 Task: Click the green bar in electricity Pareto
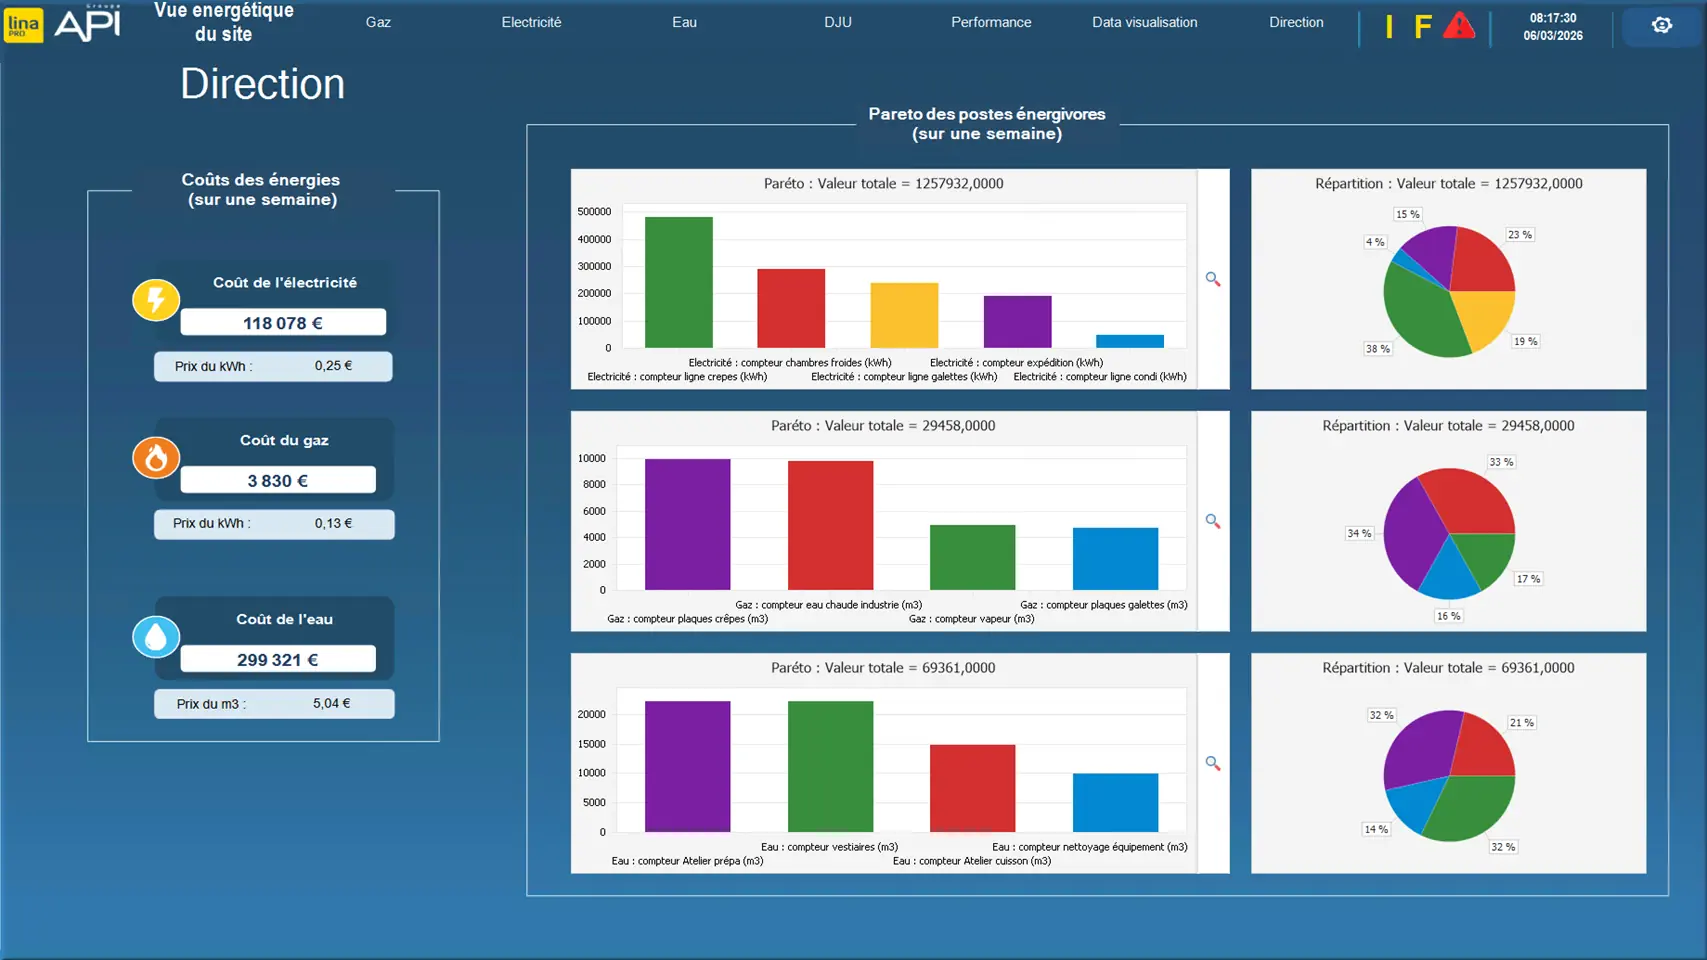pos(678,282)
